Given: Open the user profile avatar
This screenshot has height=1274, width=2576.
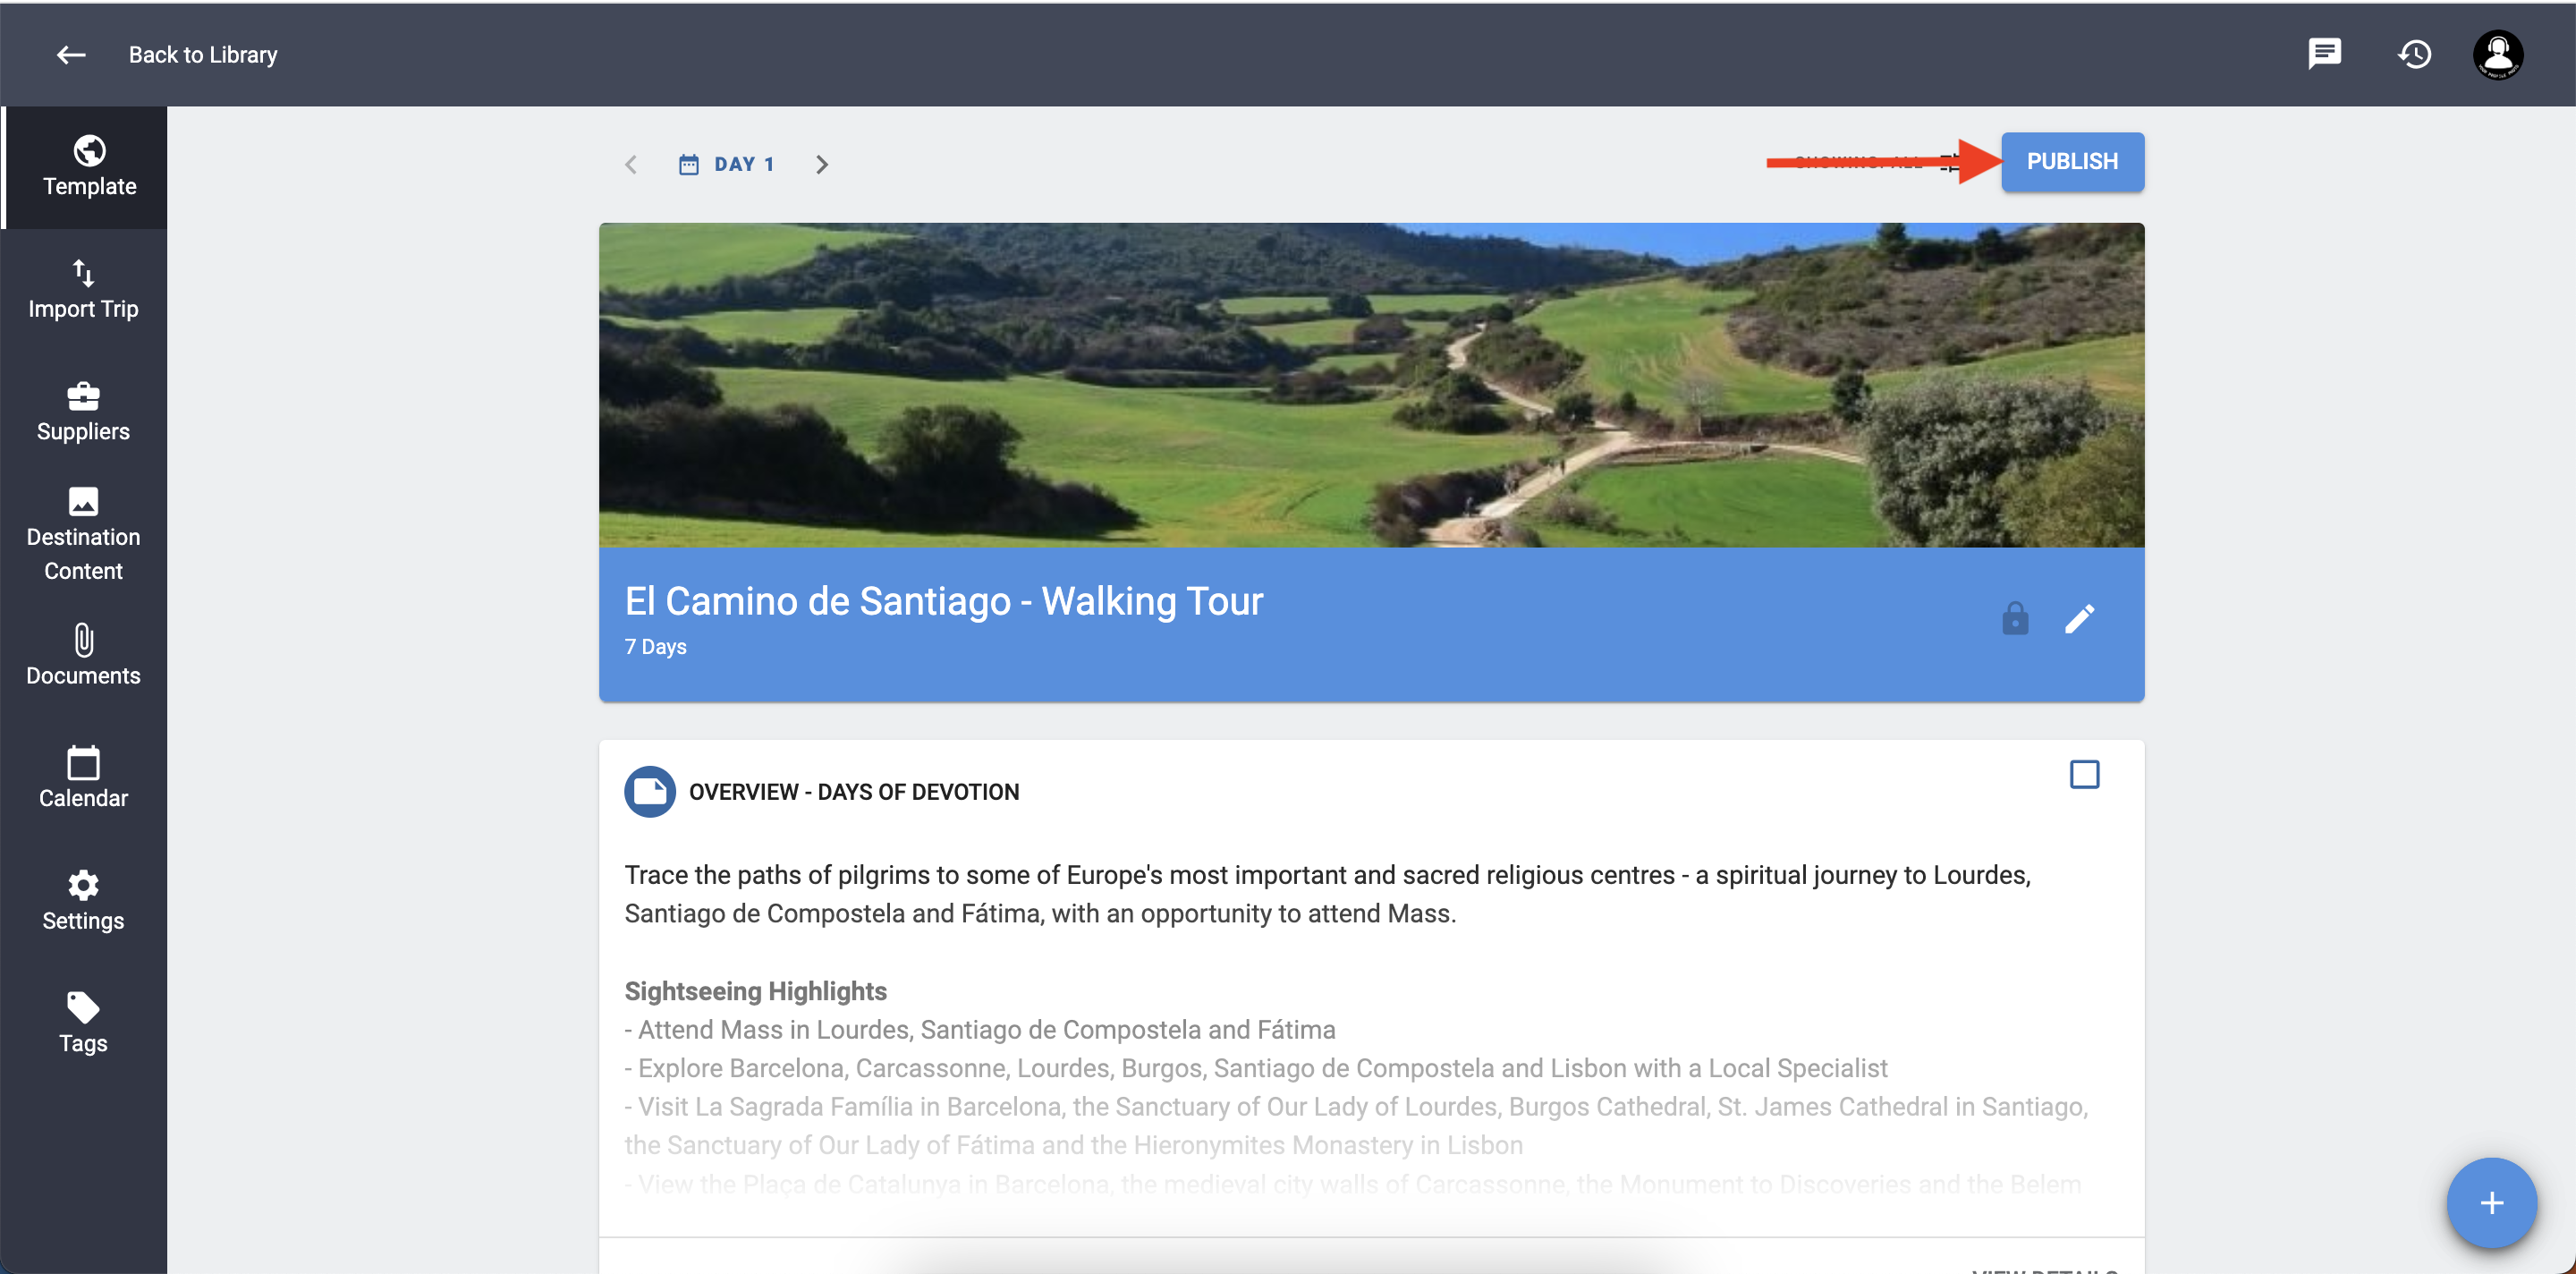Looking at the screenshot, I should (x=2498, y=54).
